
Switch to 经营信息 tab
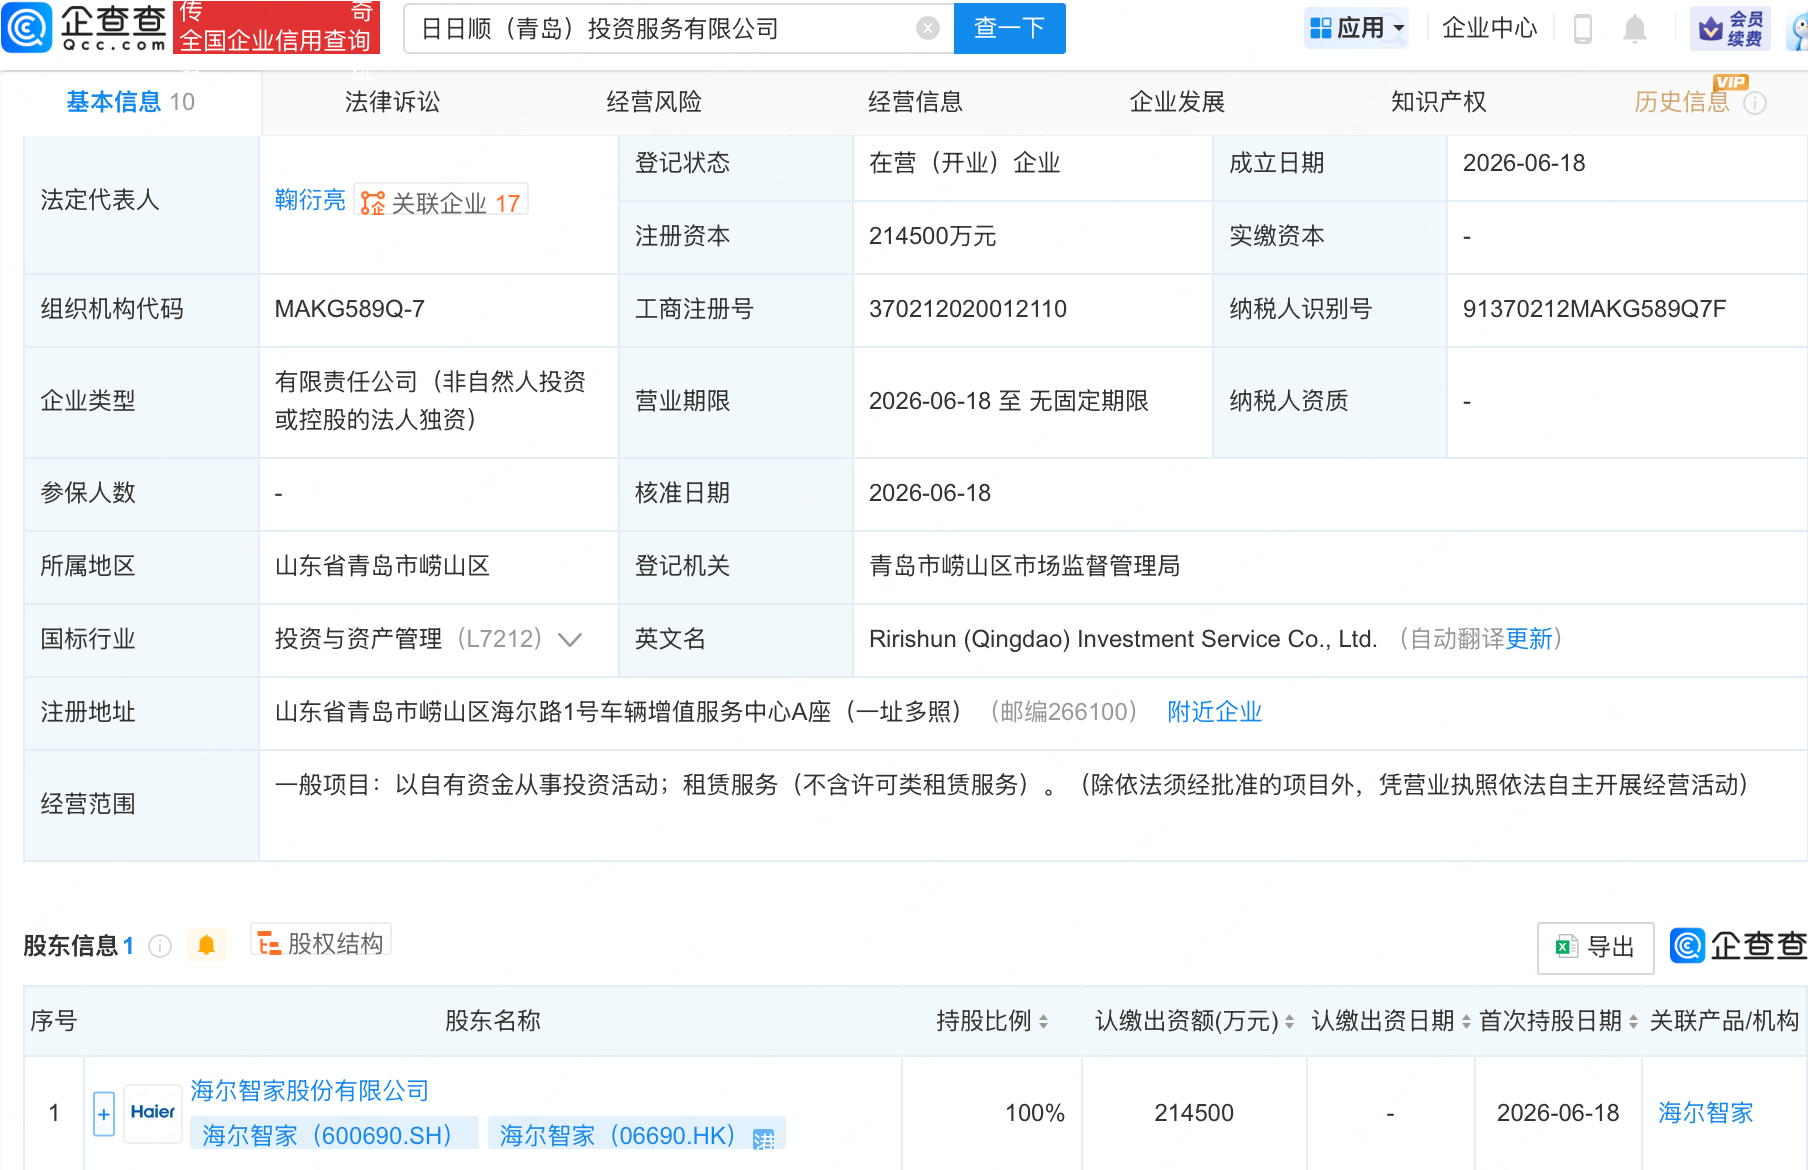tap(915, 102)
